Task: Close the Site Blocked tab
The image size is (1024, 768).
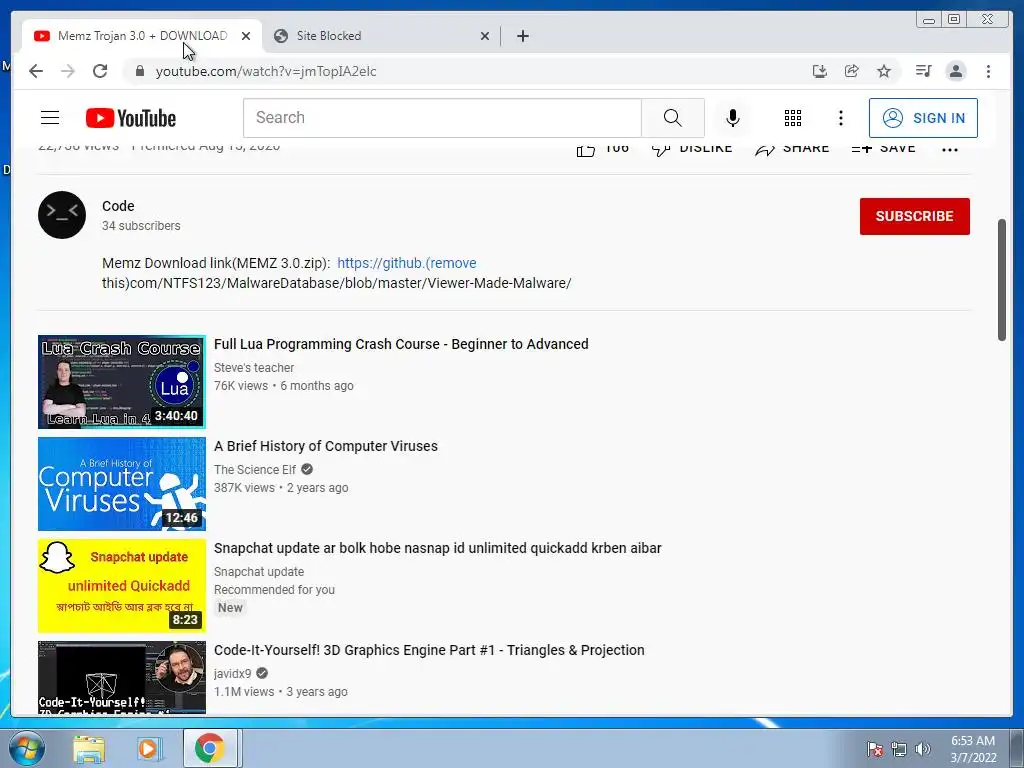Action: point(485,36)
